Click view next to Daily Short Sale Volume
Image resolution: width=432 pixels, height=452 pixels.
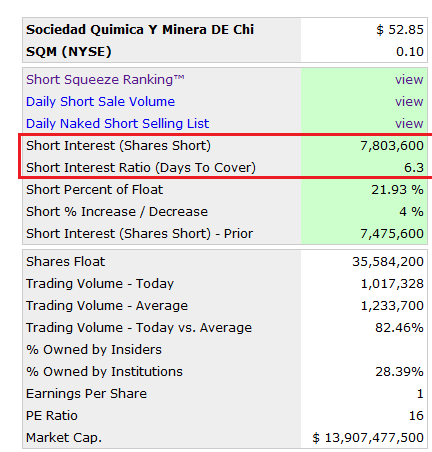point(409,102)
